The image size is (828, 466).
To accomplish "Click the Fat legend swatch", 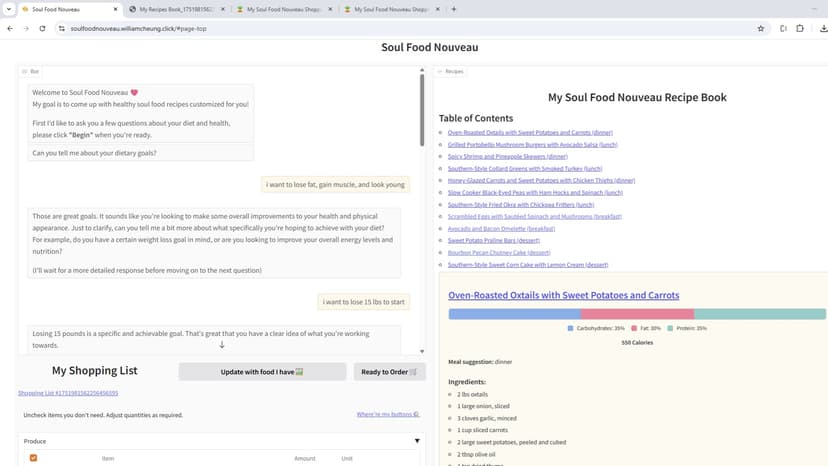I will click(634, 328).
